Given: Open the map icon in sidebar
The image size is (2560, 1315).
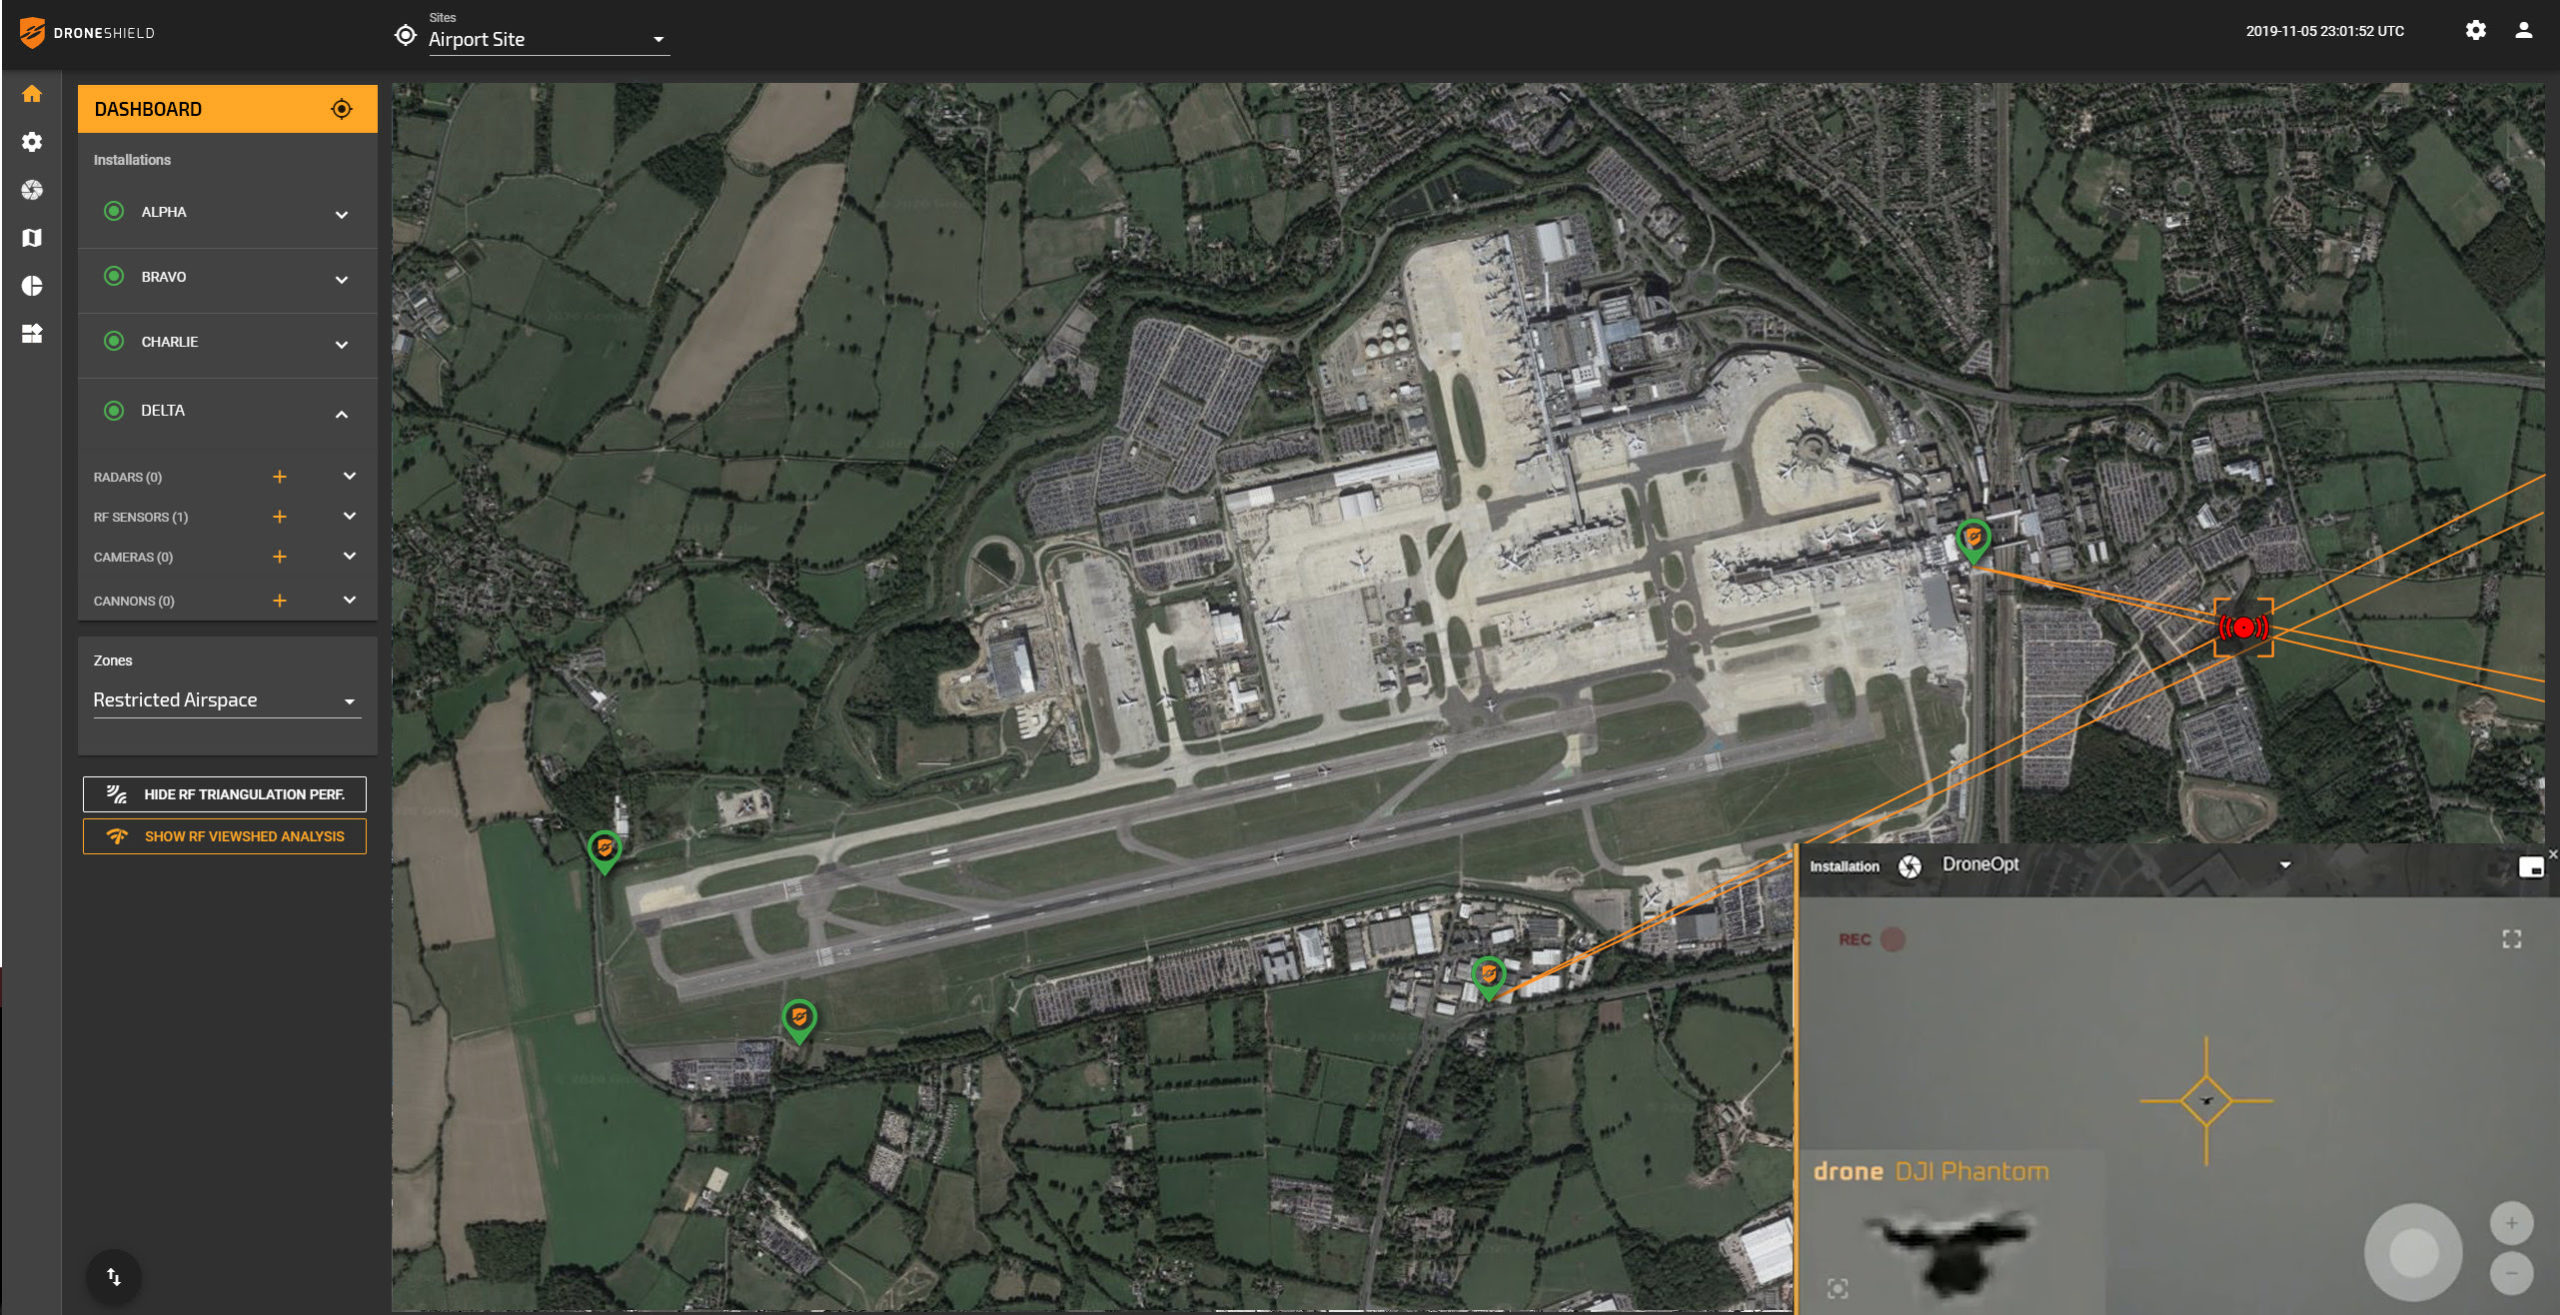Looking at the screenshot, I should pyautogui.click(x=32, y=238).
